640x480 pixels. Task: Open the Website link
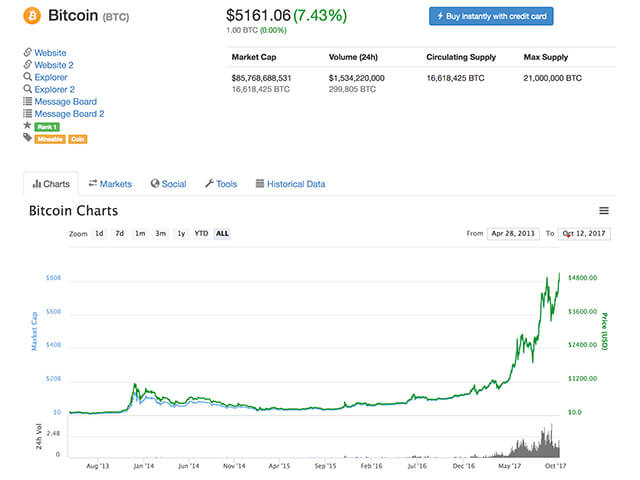(x=50, y=53)
